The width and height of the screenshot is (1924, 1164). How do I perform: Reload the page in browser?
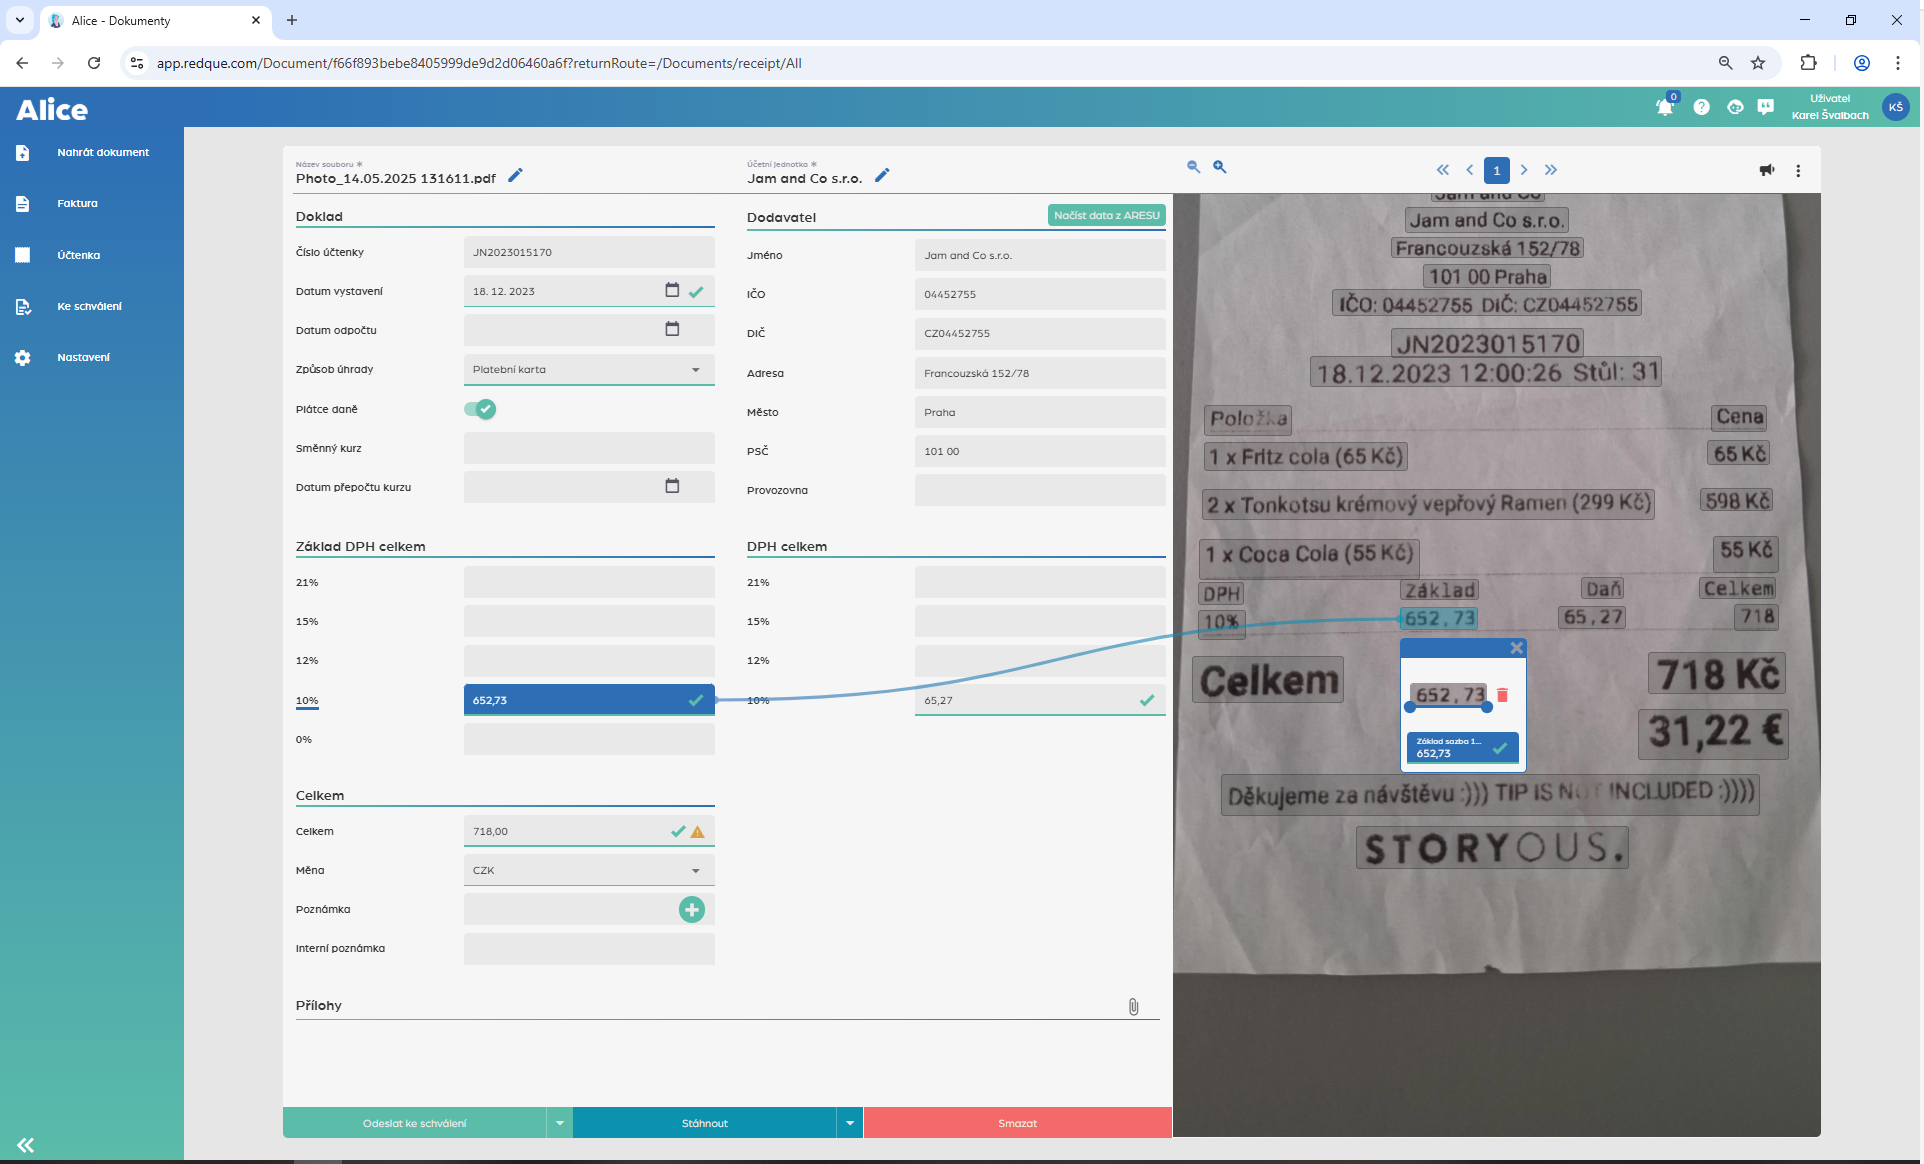click(94, 63)
